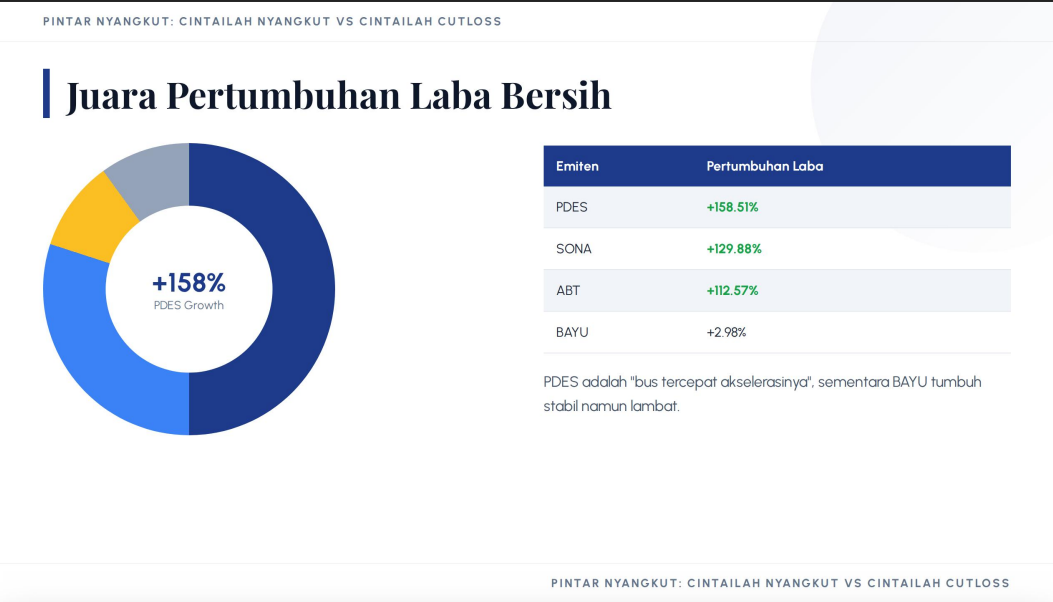Click the "Pertumbuhan Laba" column header

click(x=764, y=166)
